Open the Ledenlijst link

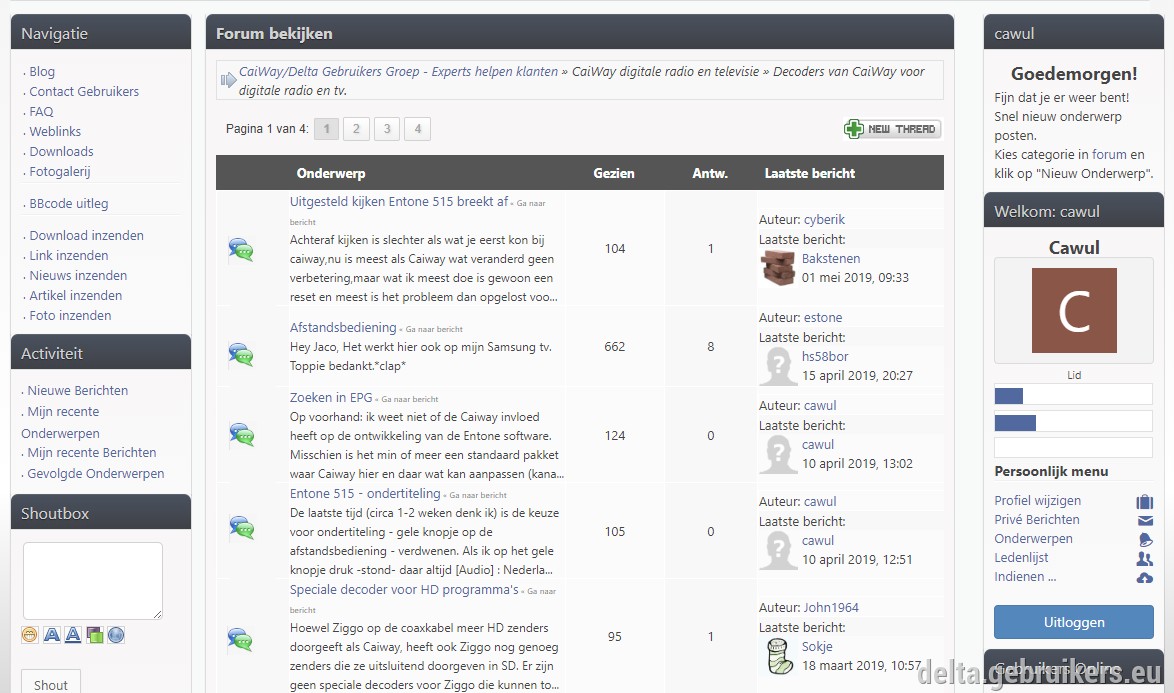(x=1021, y=558)
